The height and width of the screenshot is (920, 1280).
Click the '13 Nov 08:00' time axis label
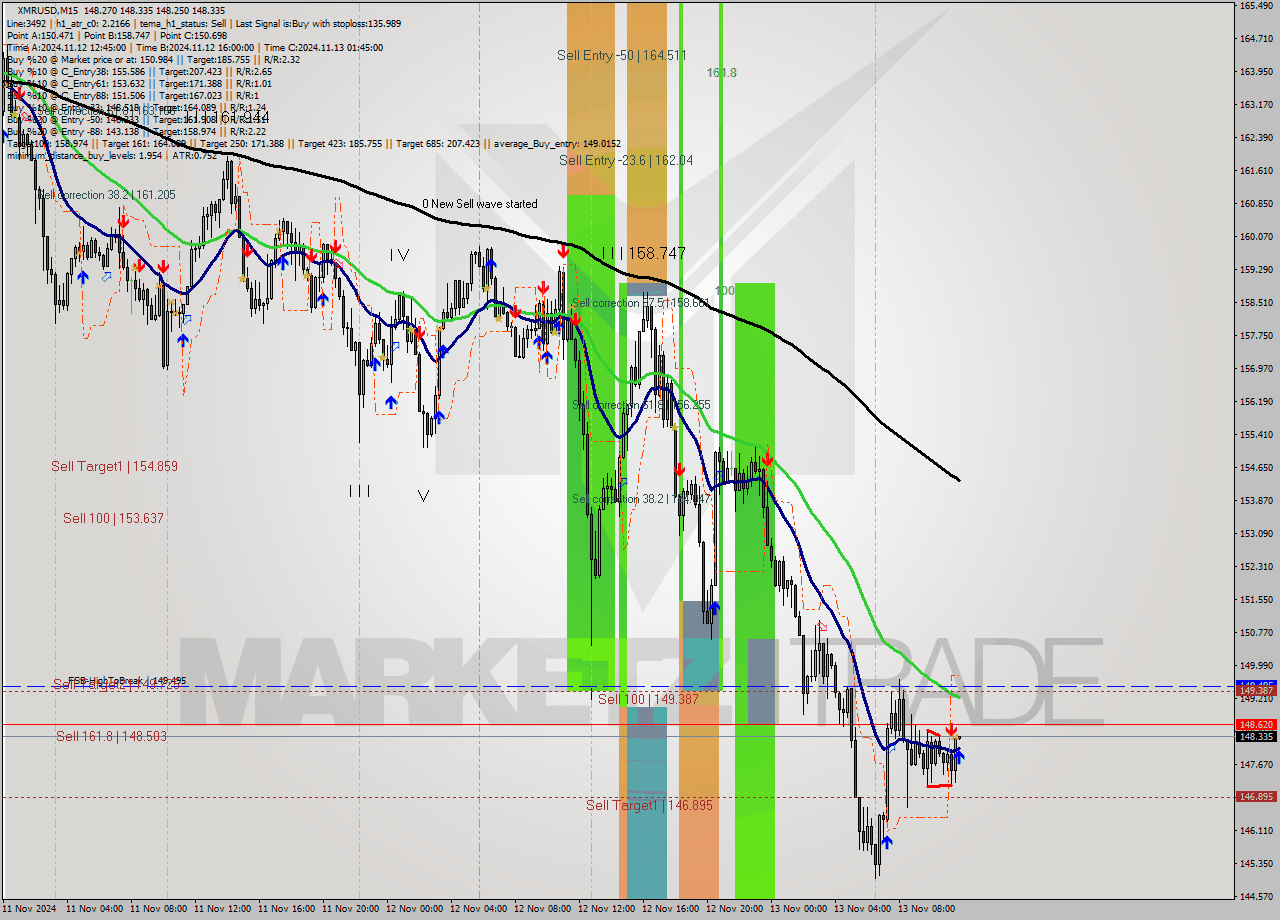[x=926, y=909]
